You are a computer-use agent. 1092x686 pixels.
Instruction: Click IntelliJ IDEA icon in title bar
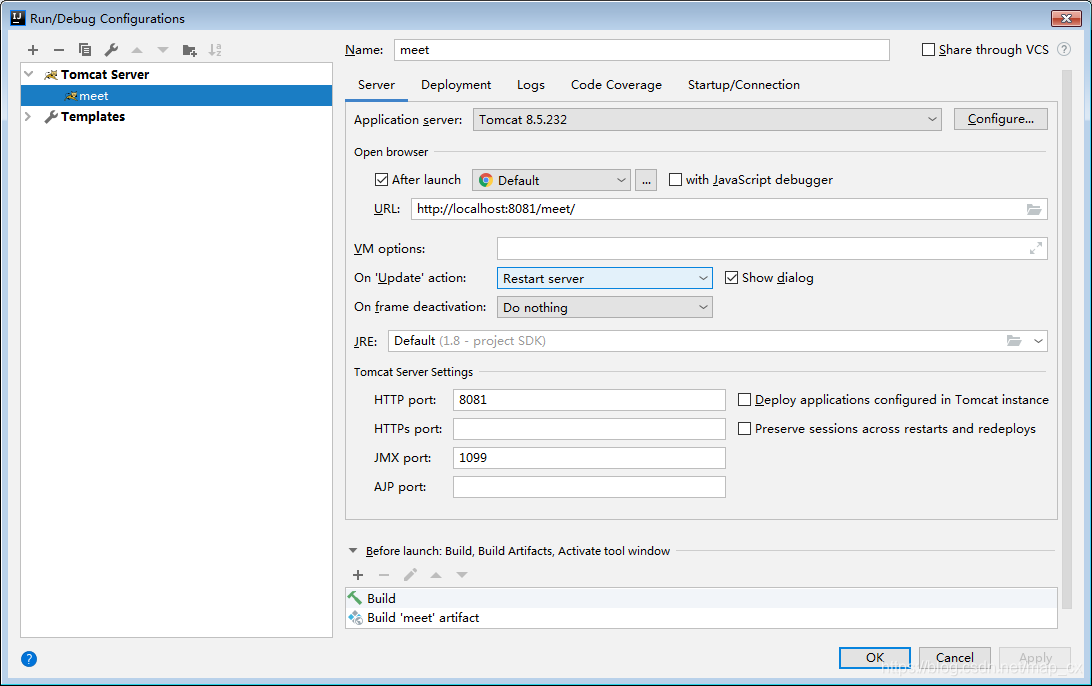coord(17,18)
